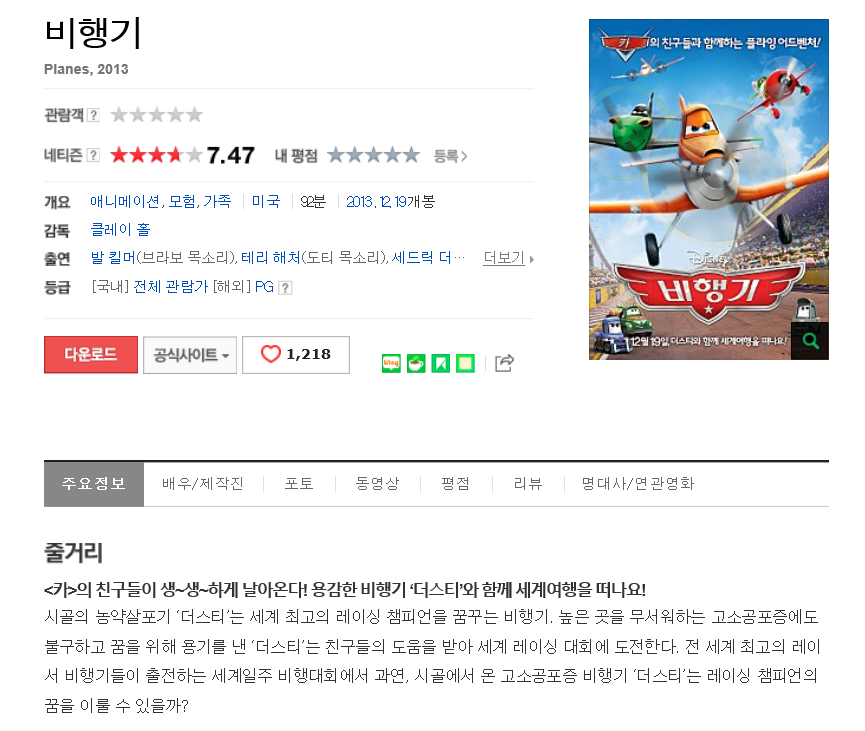Open director 클레이 홀 link
Screen dimensions: 865x731
click(120, 230)
